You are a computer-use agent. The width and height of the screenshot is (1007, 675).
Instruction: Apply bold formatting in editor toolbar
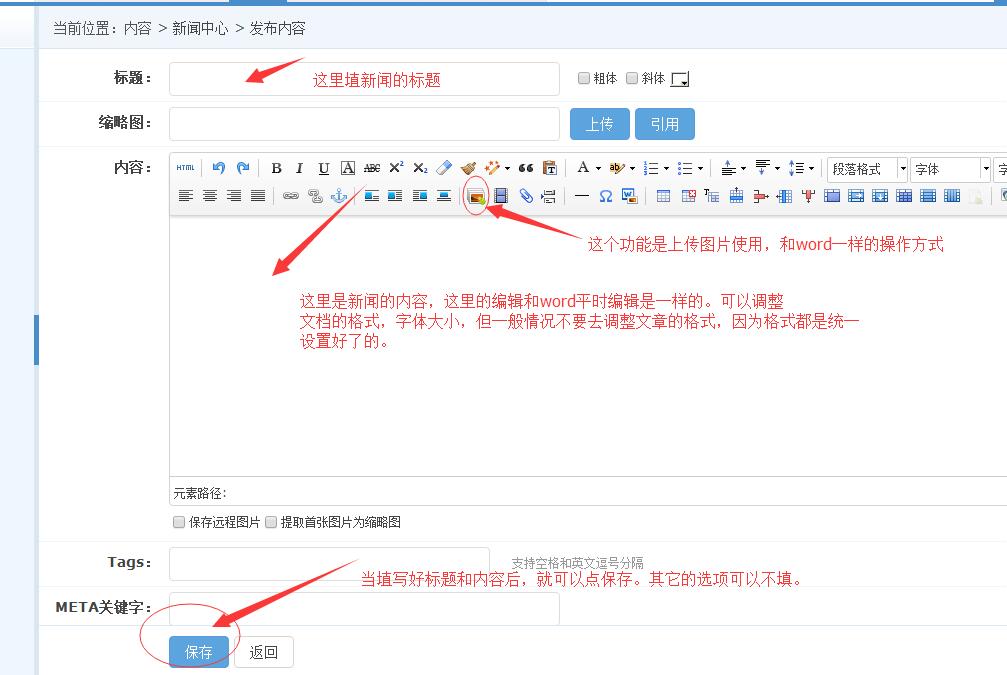(276, 168)
